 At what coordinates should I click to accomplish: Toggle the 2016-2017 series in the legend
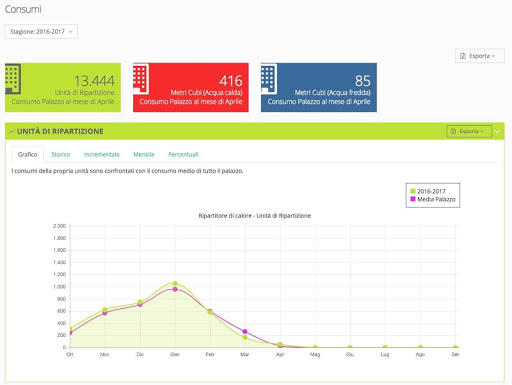[x=428, y=191]
